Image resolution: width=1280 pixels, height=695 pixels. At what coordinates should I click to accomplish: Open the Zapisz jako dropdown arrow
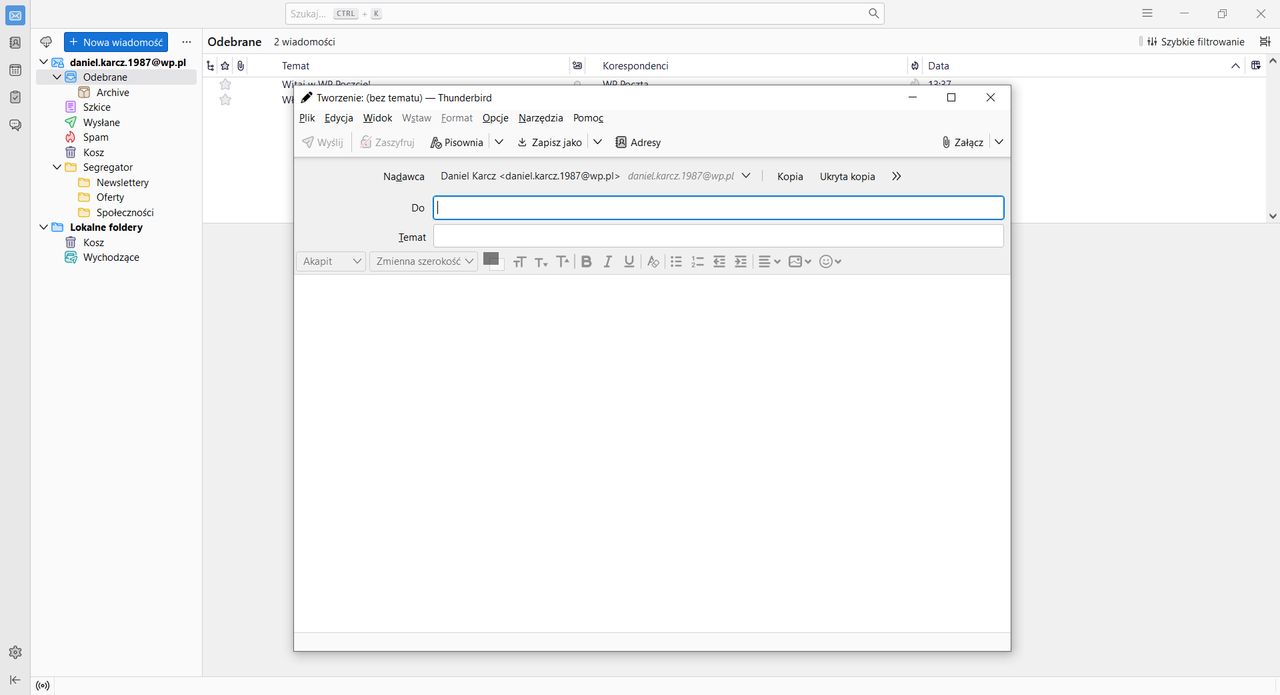[597, 142]
